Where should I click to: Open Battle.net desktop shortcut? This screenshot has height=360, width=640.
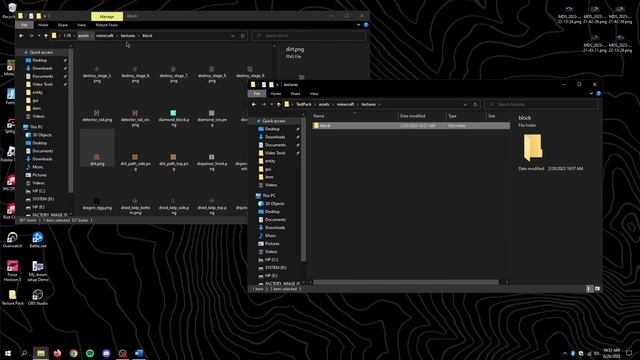click(x=38, y=240)
